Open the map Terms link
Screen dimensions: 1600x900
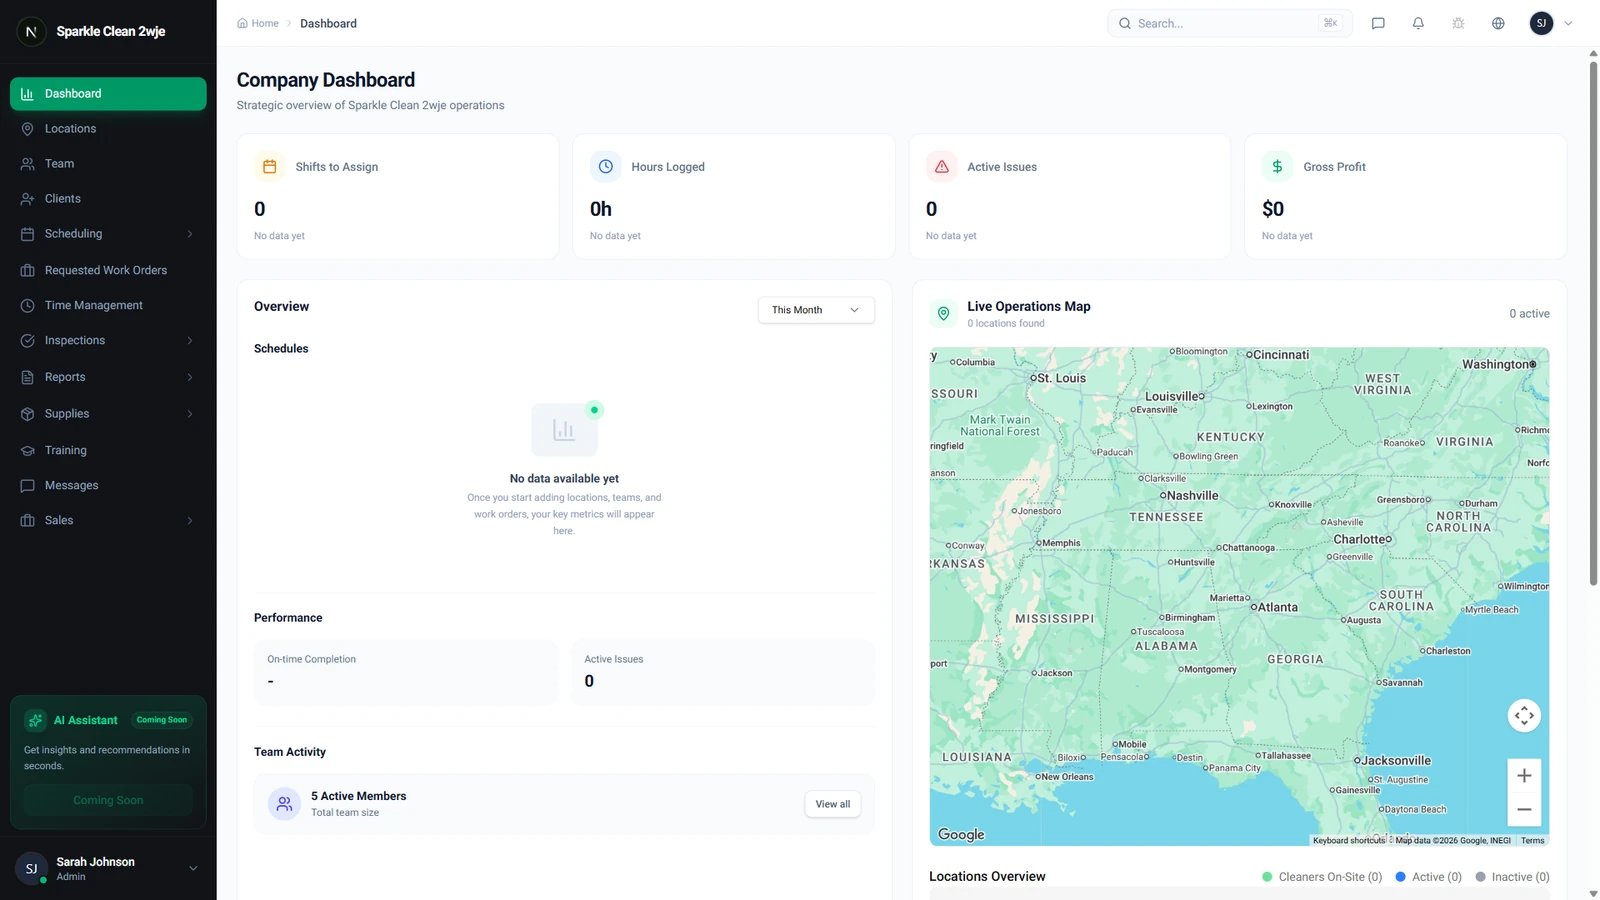1533,841
